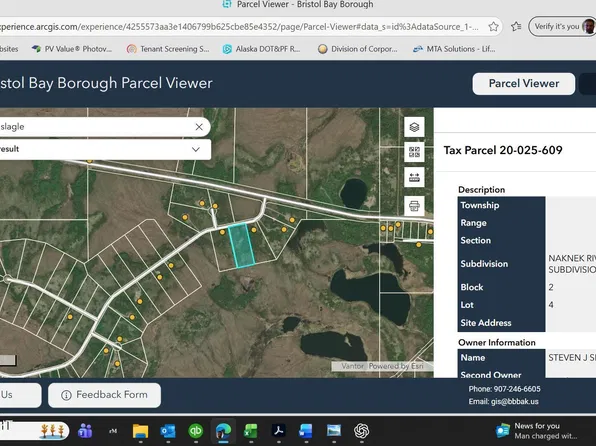Open the MTA Solutions bookmark
Screen dimensions: 596x446
click(x=454, y=49)
